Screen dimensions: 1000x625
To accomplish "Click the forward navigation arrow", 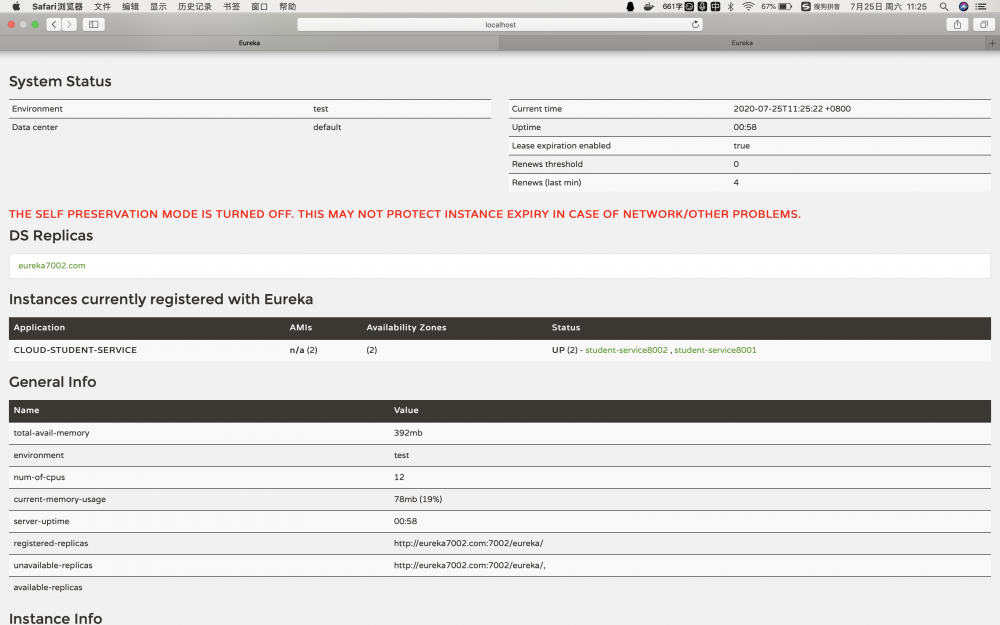I will tap(67, 24).
